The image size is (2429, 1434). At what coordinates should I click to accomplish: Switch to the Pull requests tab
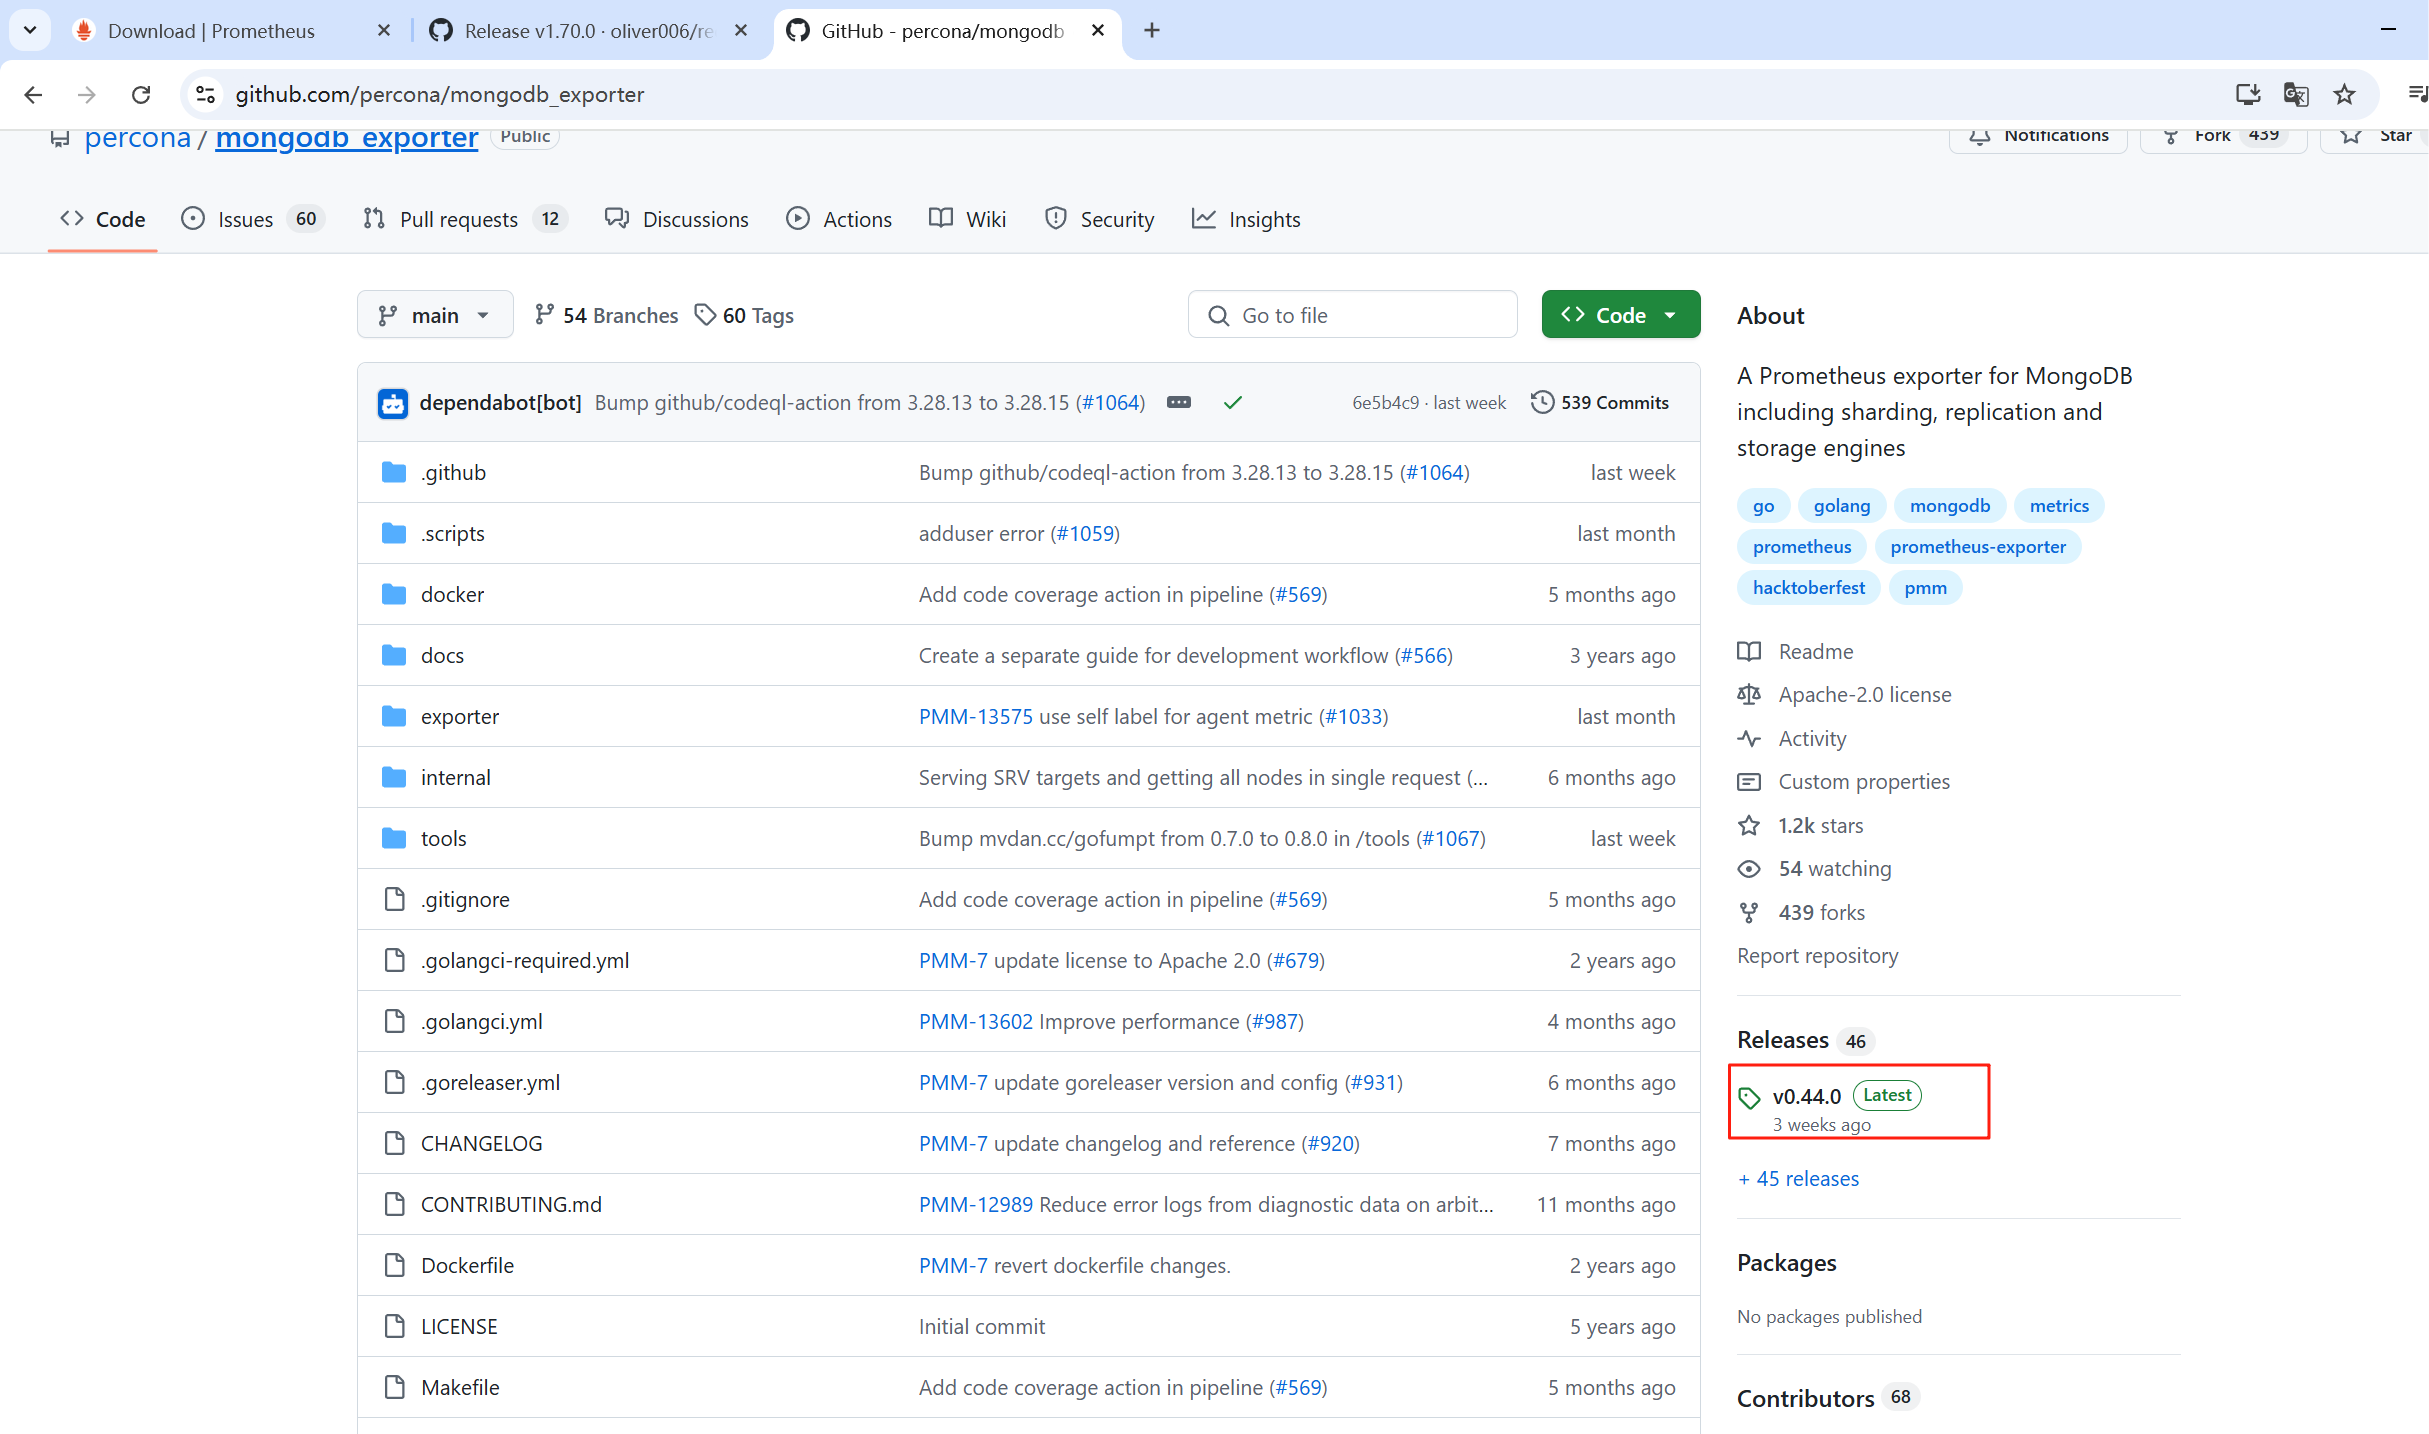point(458,219)
